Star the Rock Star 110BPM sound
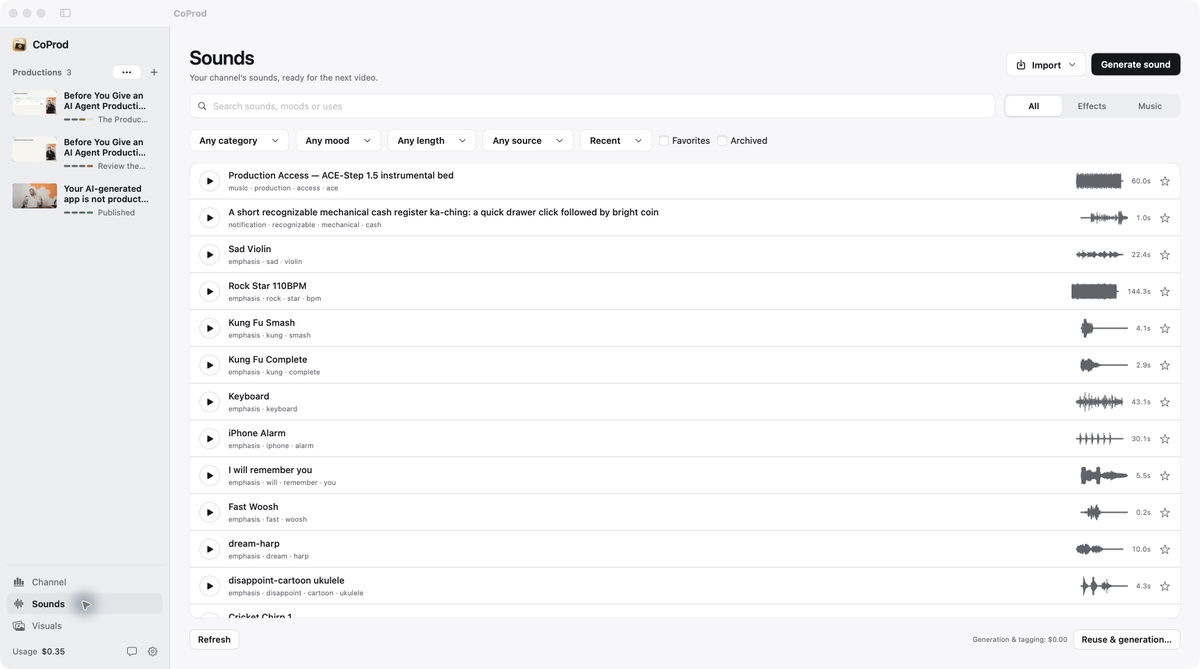This screenshot has height=669, width=1200. point(1164,291)
